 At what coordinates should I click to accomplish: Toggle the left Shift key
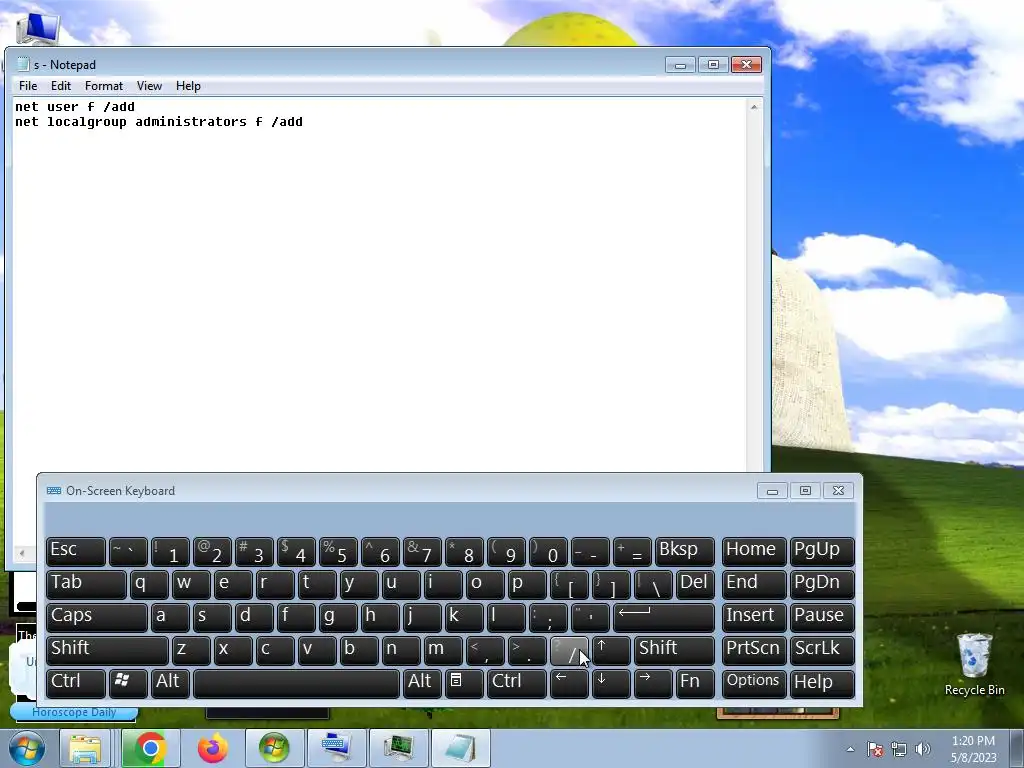107,650
